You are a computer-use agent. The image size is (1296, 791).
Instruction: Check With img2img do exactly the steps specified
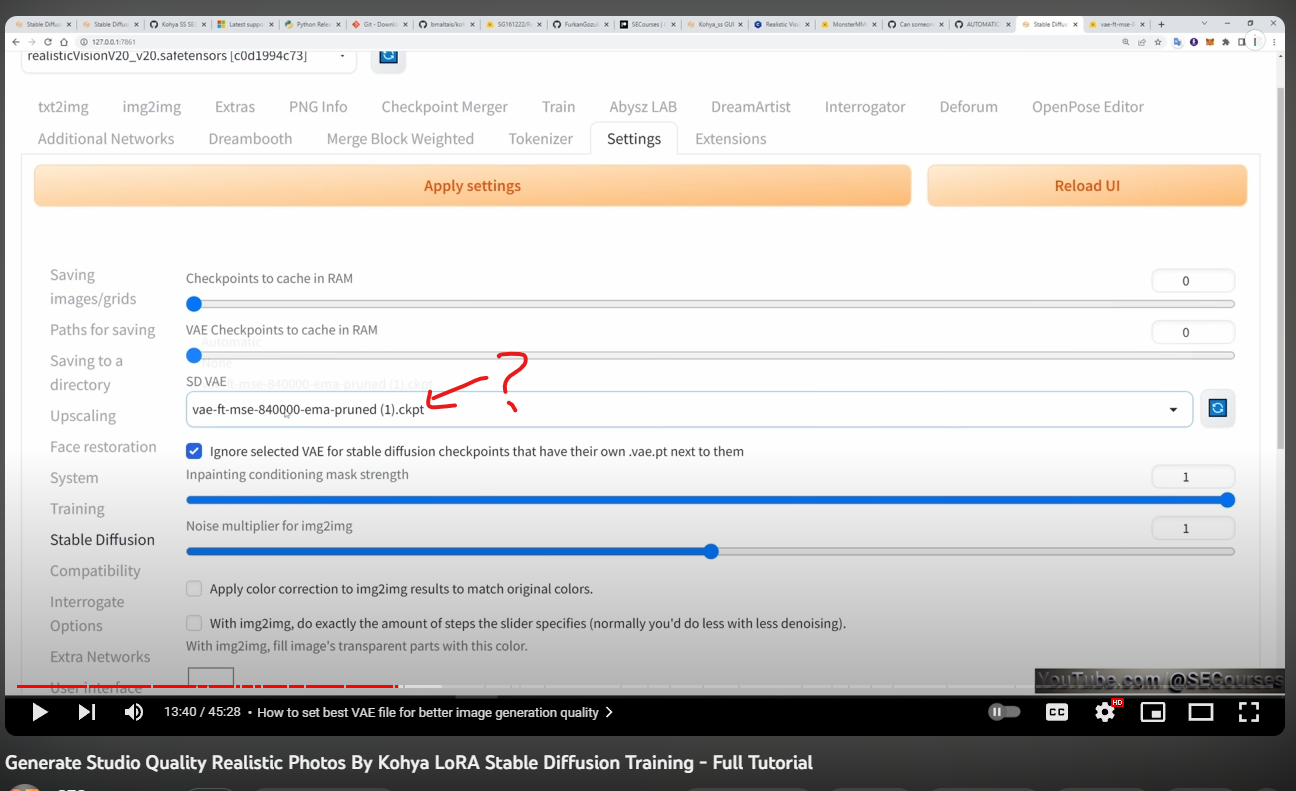pyautogui.click(x=194, y=622)
